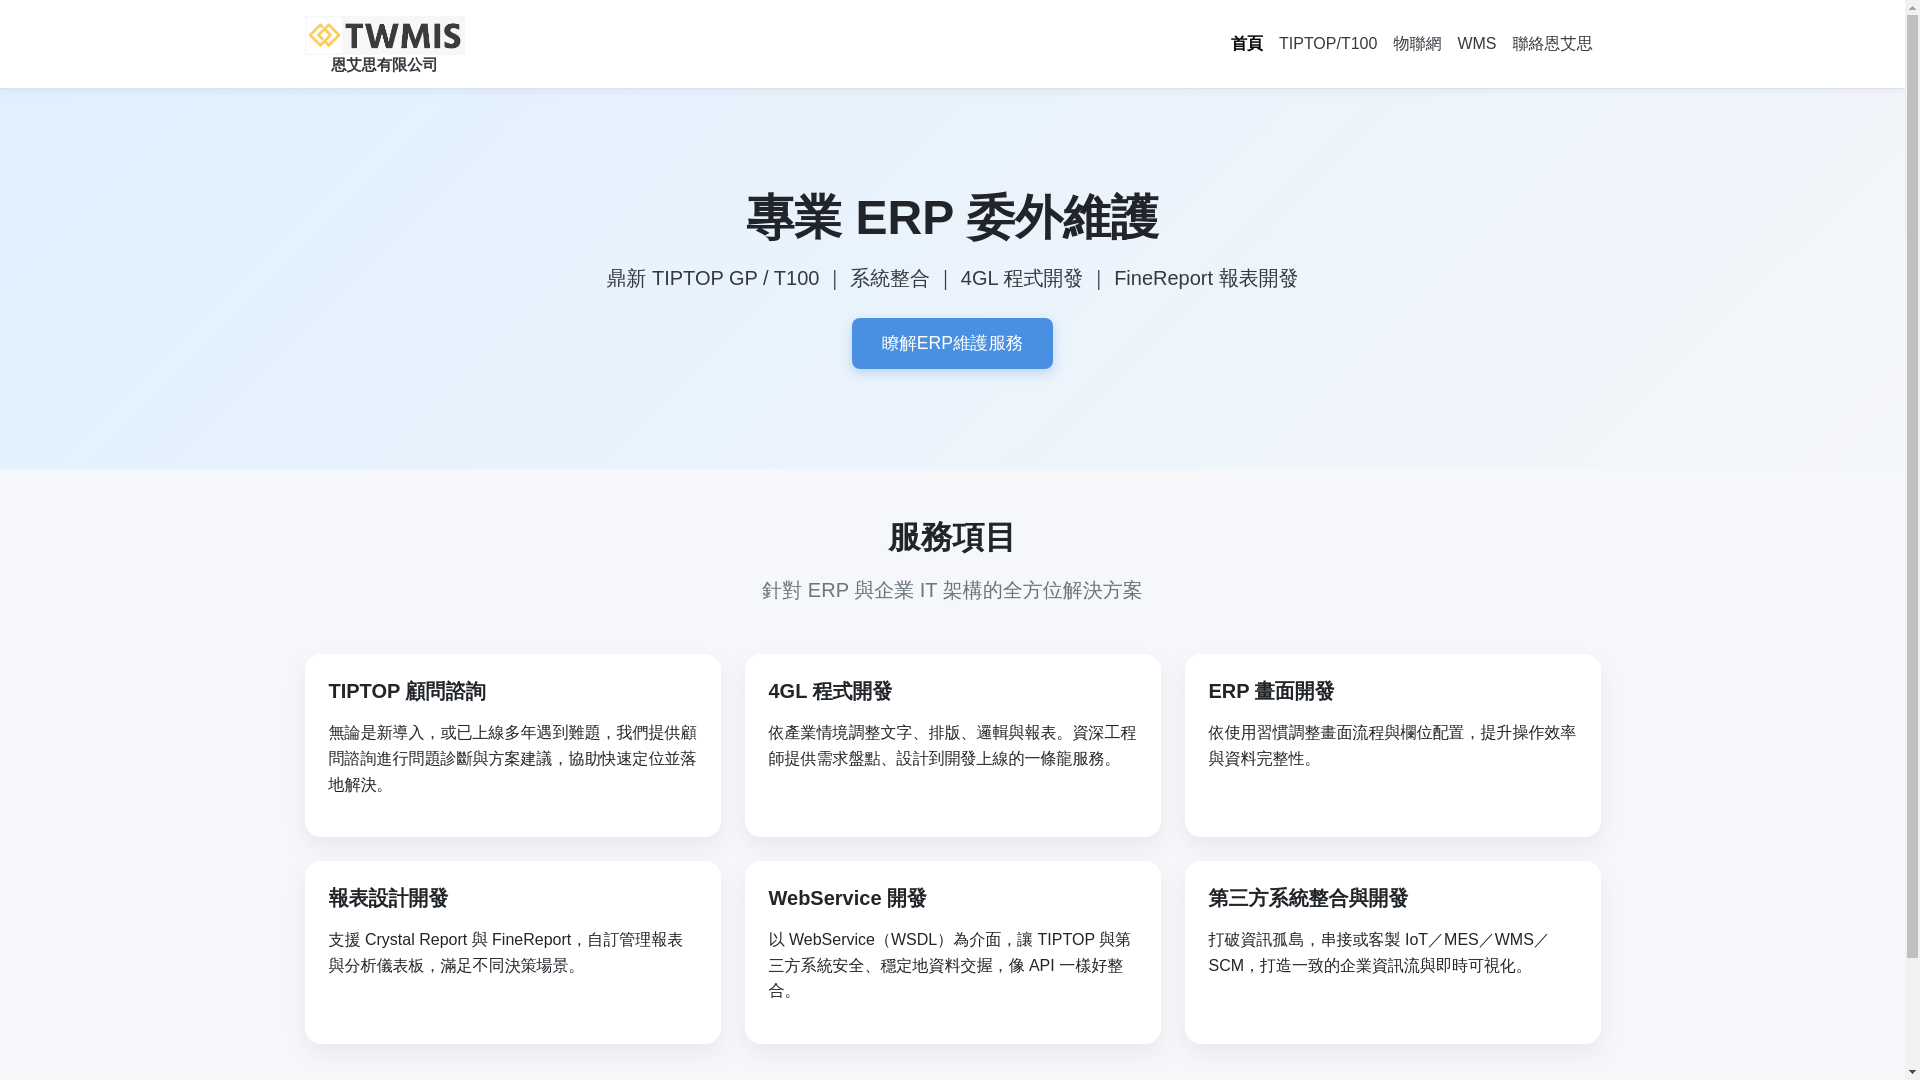Image resolution: width=1920 pixels, height=1080 pixels.
Task: Open the 首頁 navigation item
Action: pyautogui.click(x=1246, y=44)
